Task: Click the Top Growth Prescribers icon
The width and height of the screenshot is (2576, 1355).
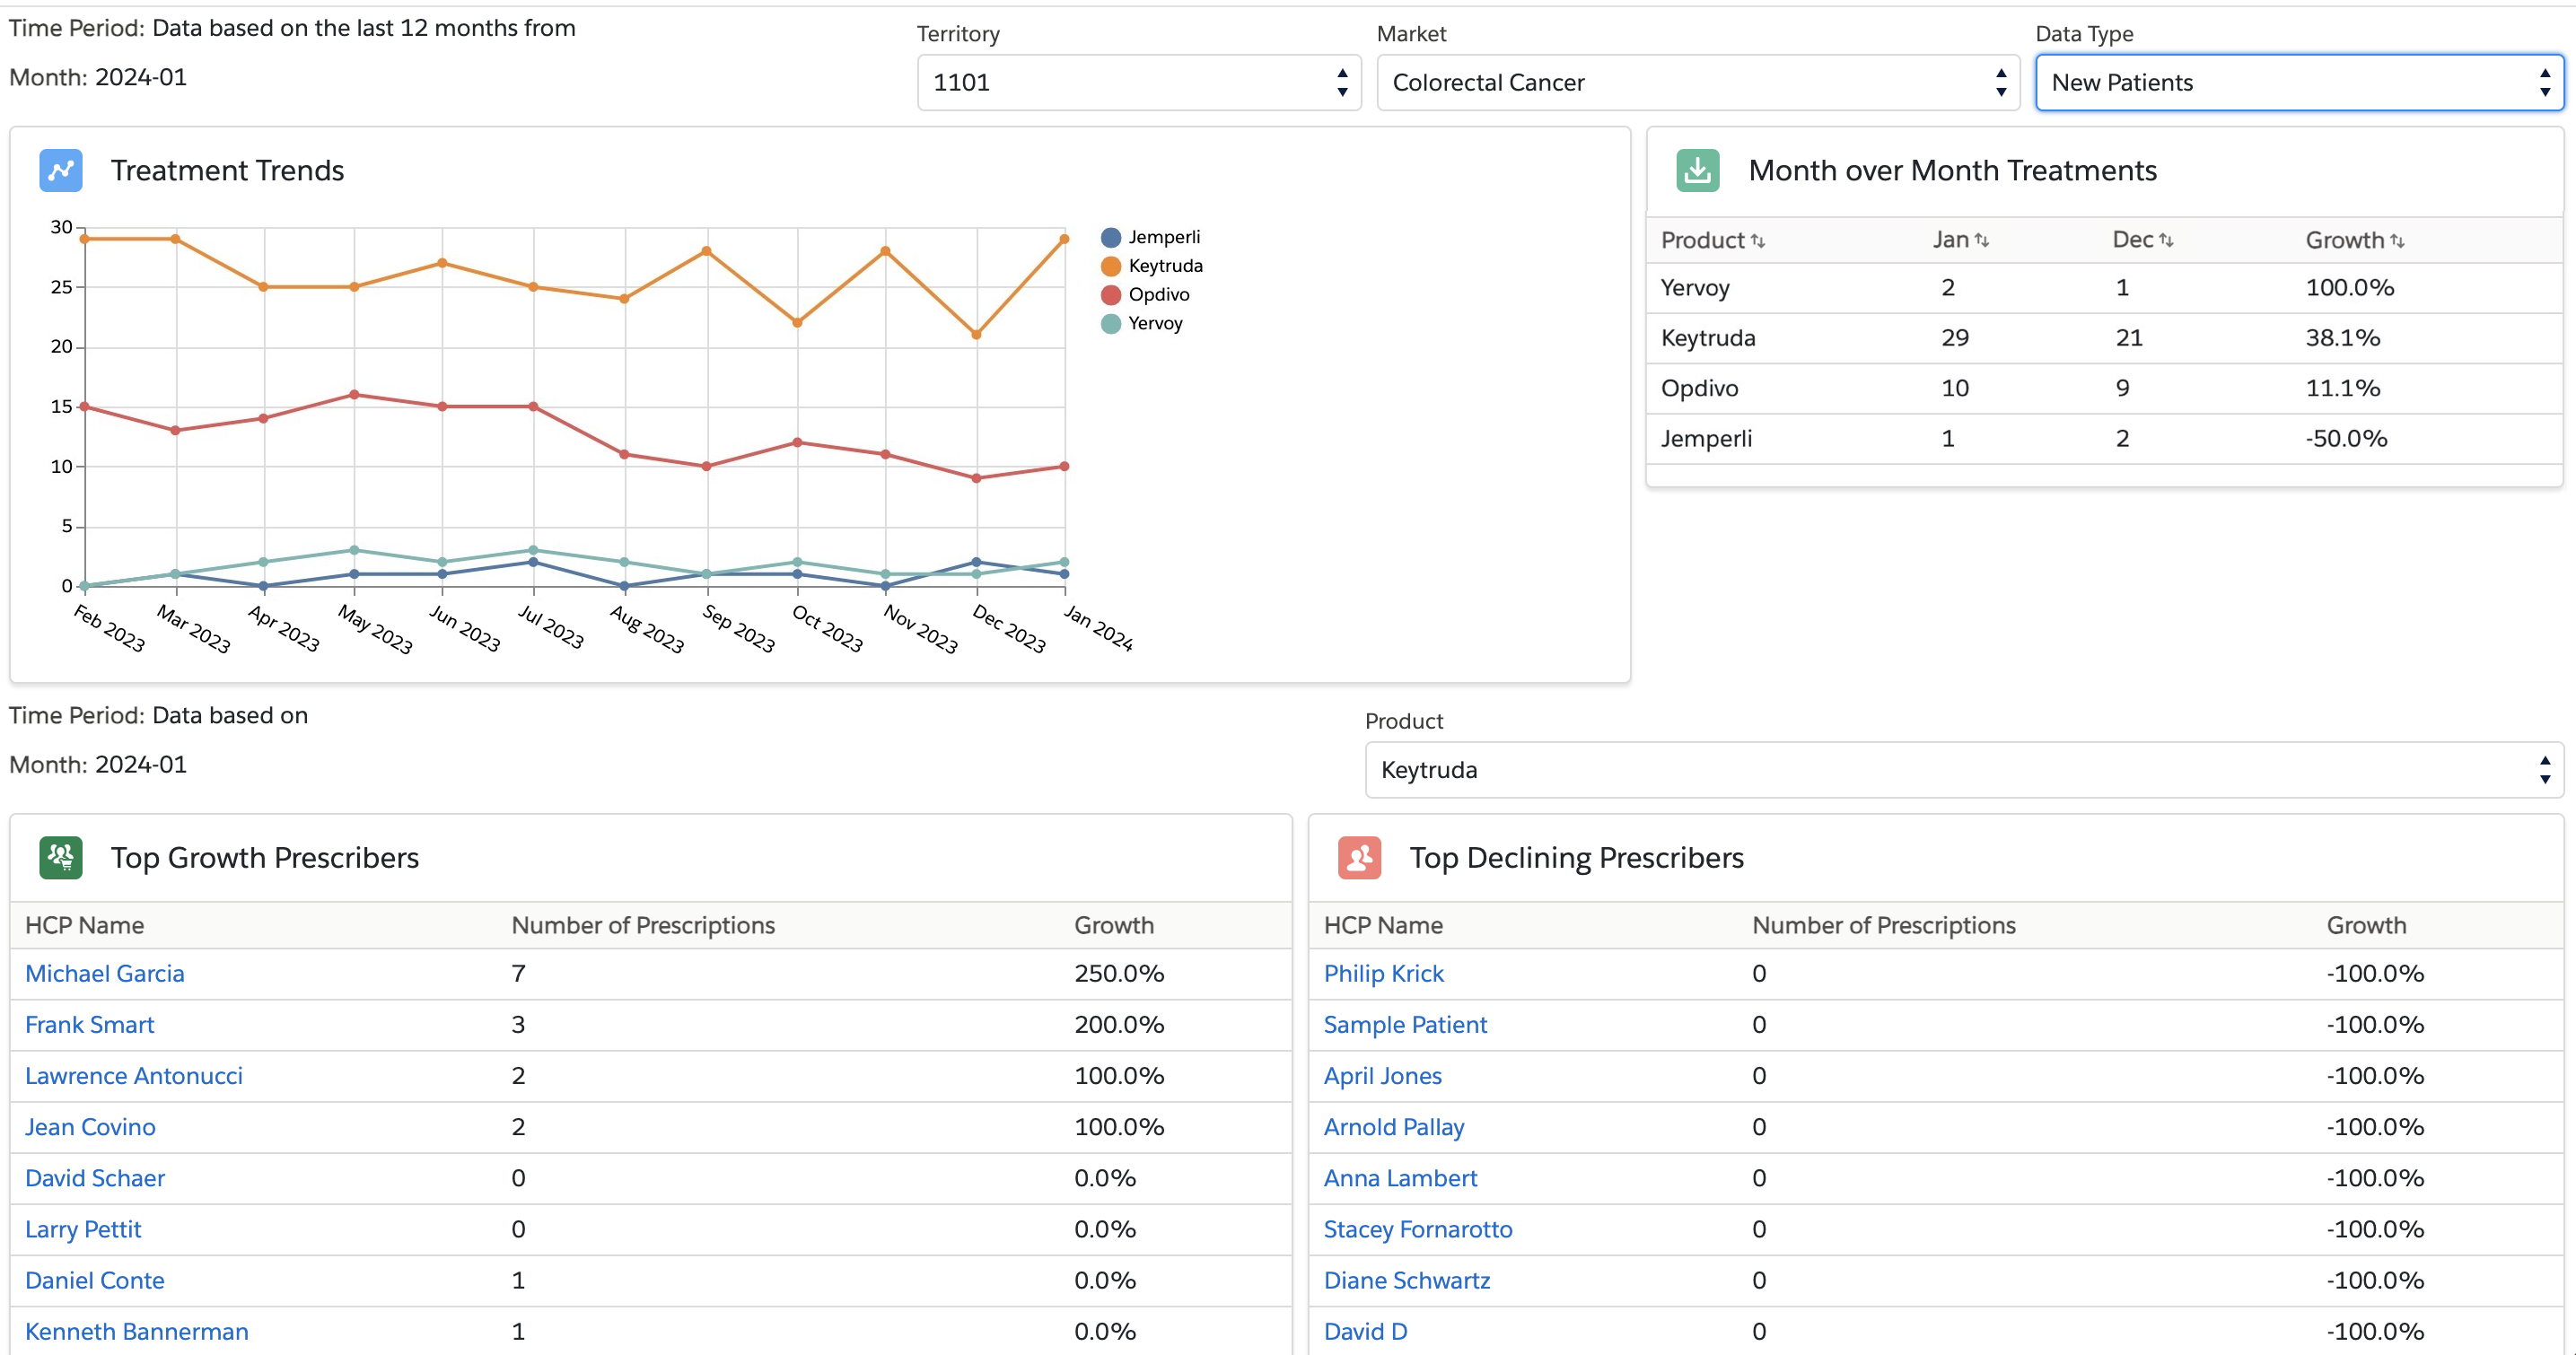Action: 60,857
